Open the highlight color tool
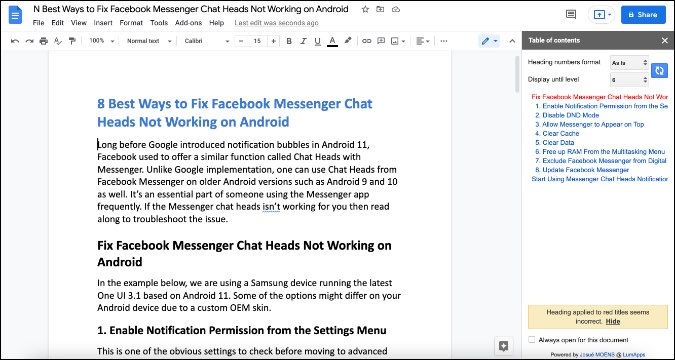The height and width of the screenshot is (360, 675). [348, 41]
